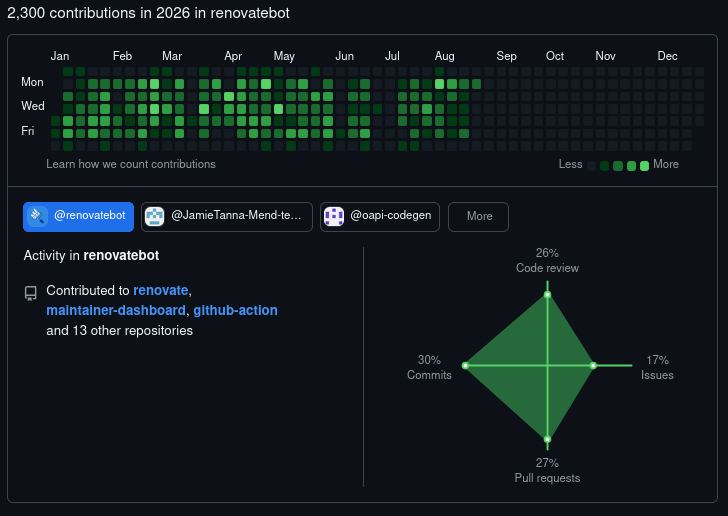This screenshot has height=516, width=728.
Task: Click the 'Sep' month label
Action: pyautogui.click(x=506, y=56)
